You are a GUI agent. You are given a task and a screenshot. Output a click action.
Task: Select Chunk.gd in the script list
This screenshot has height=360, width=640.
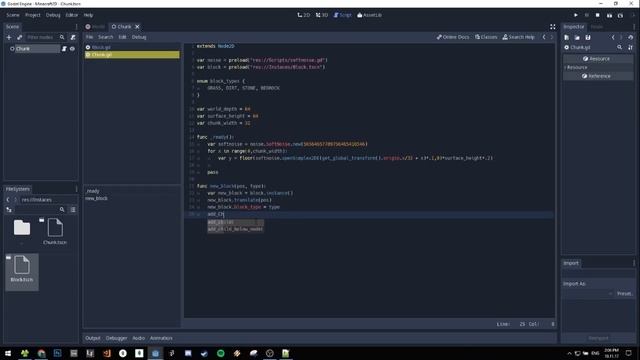tap(132, 55)
